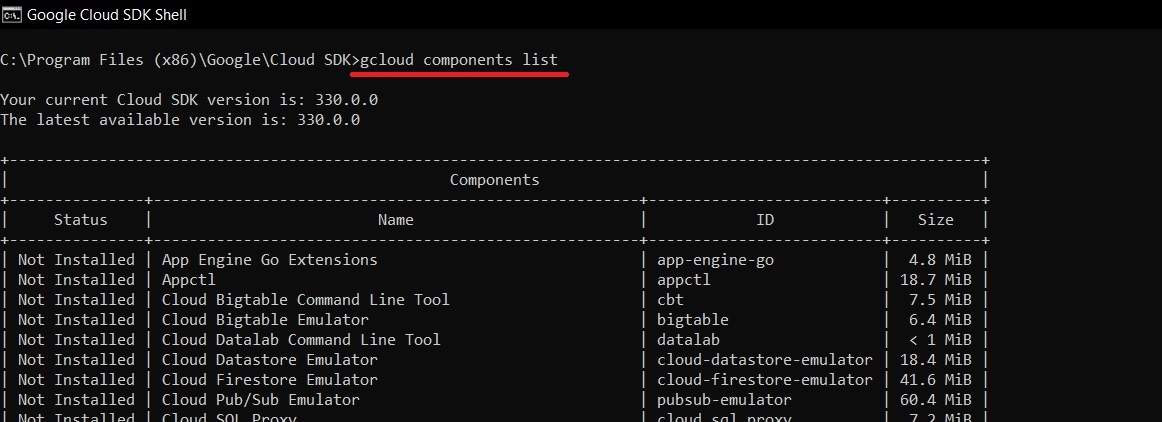Click the '41.6 MiB' size value
Viewport: 1162px width, 422px height.
coord(935,380)
